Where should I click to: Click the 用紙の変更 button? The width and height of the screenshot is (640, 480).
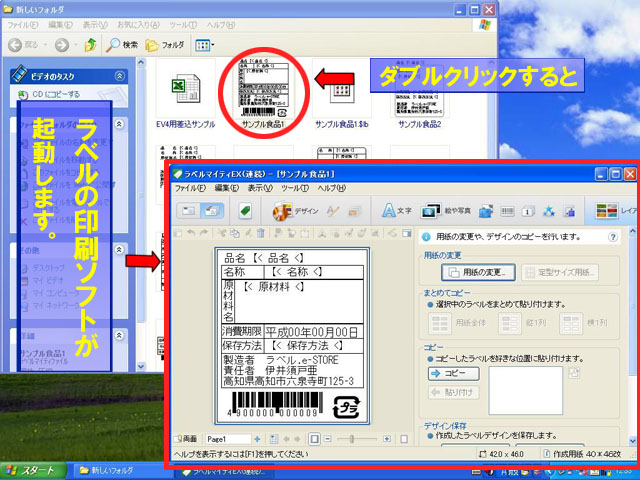(478, 272)
